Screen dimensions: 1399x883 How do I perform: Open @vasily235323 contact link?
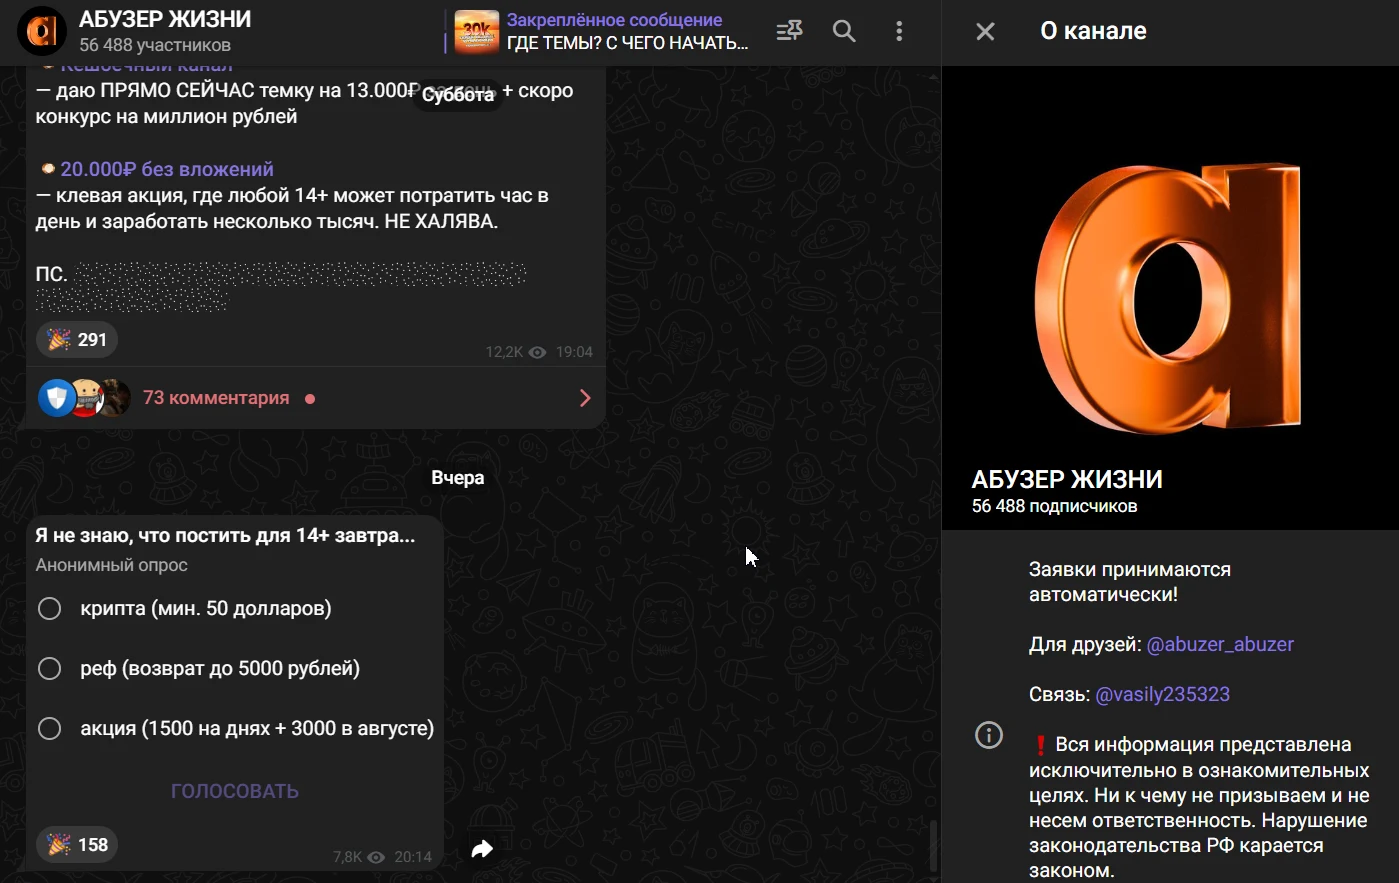(x=1163, y=694)
